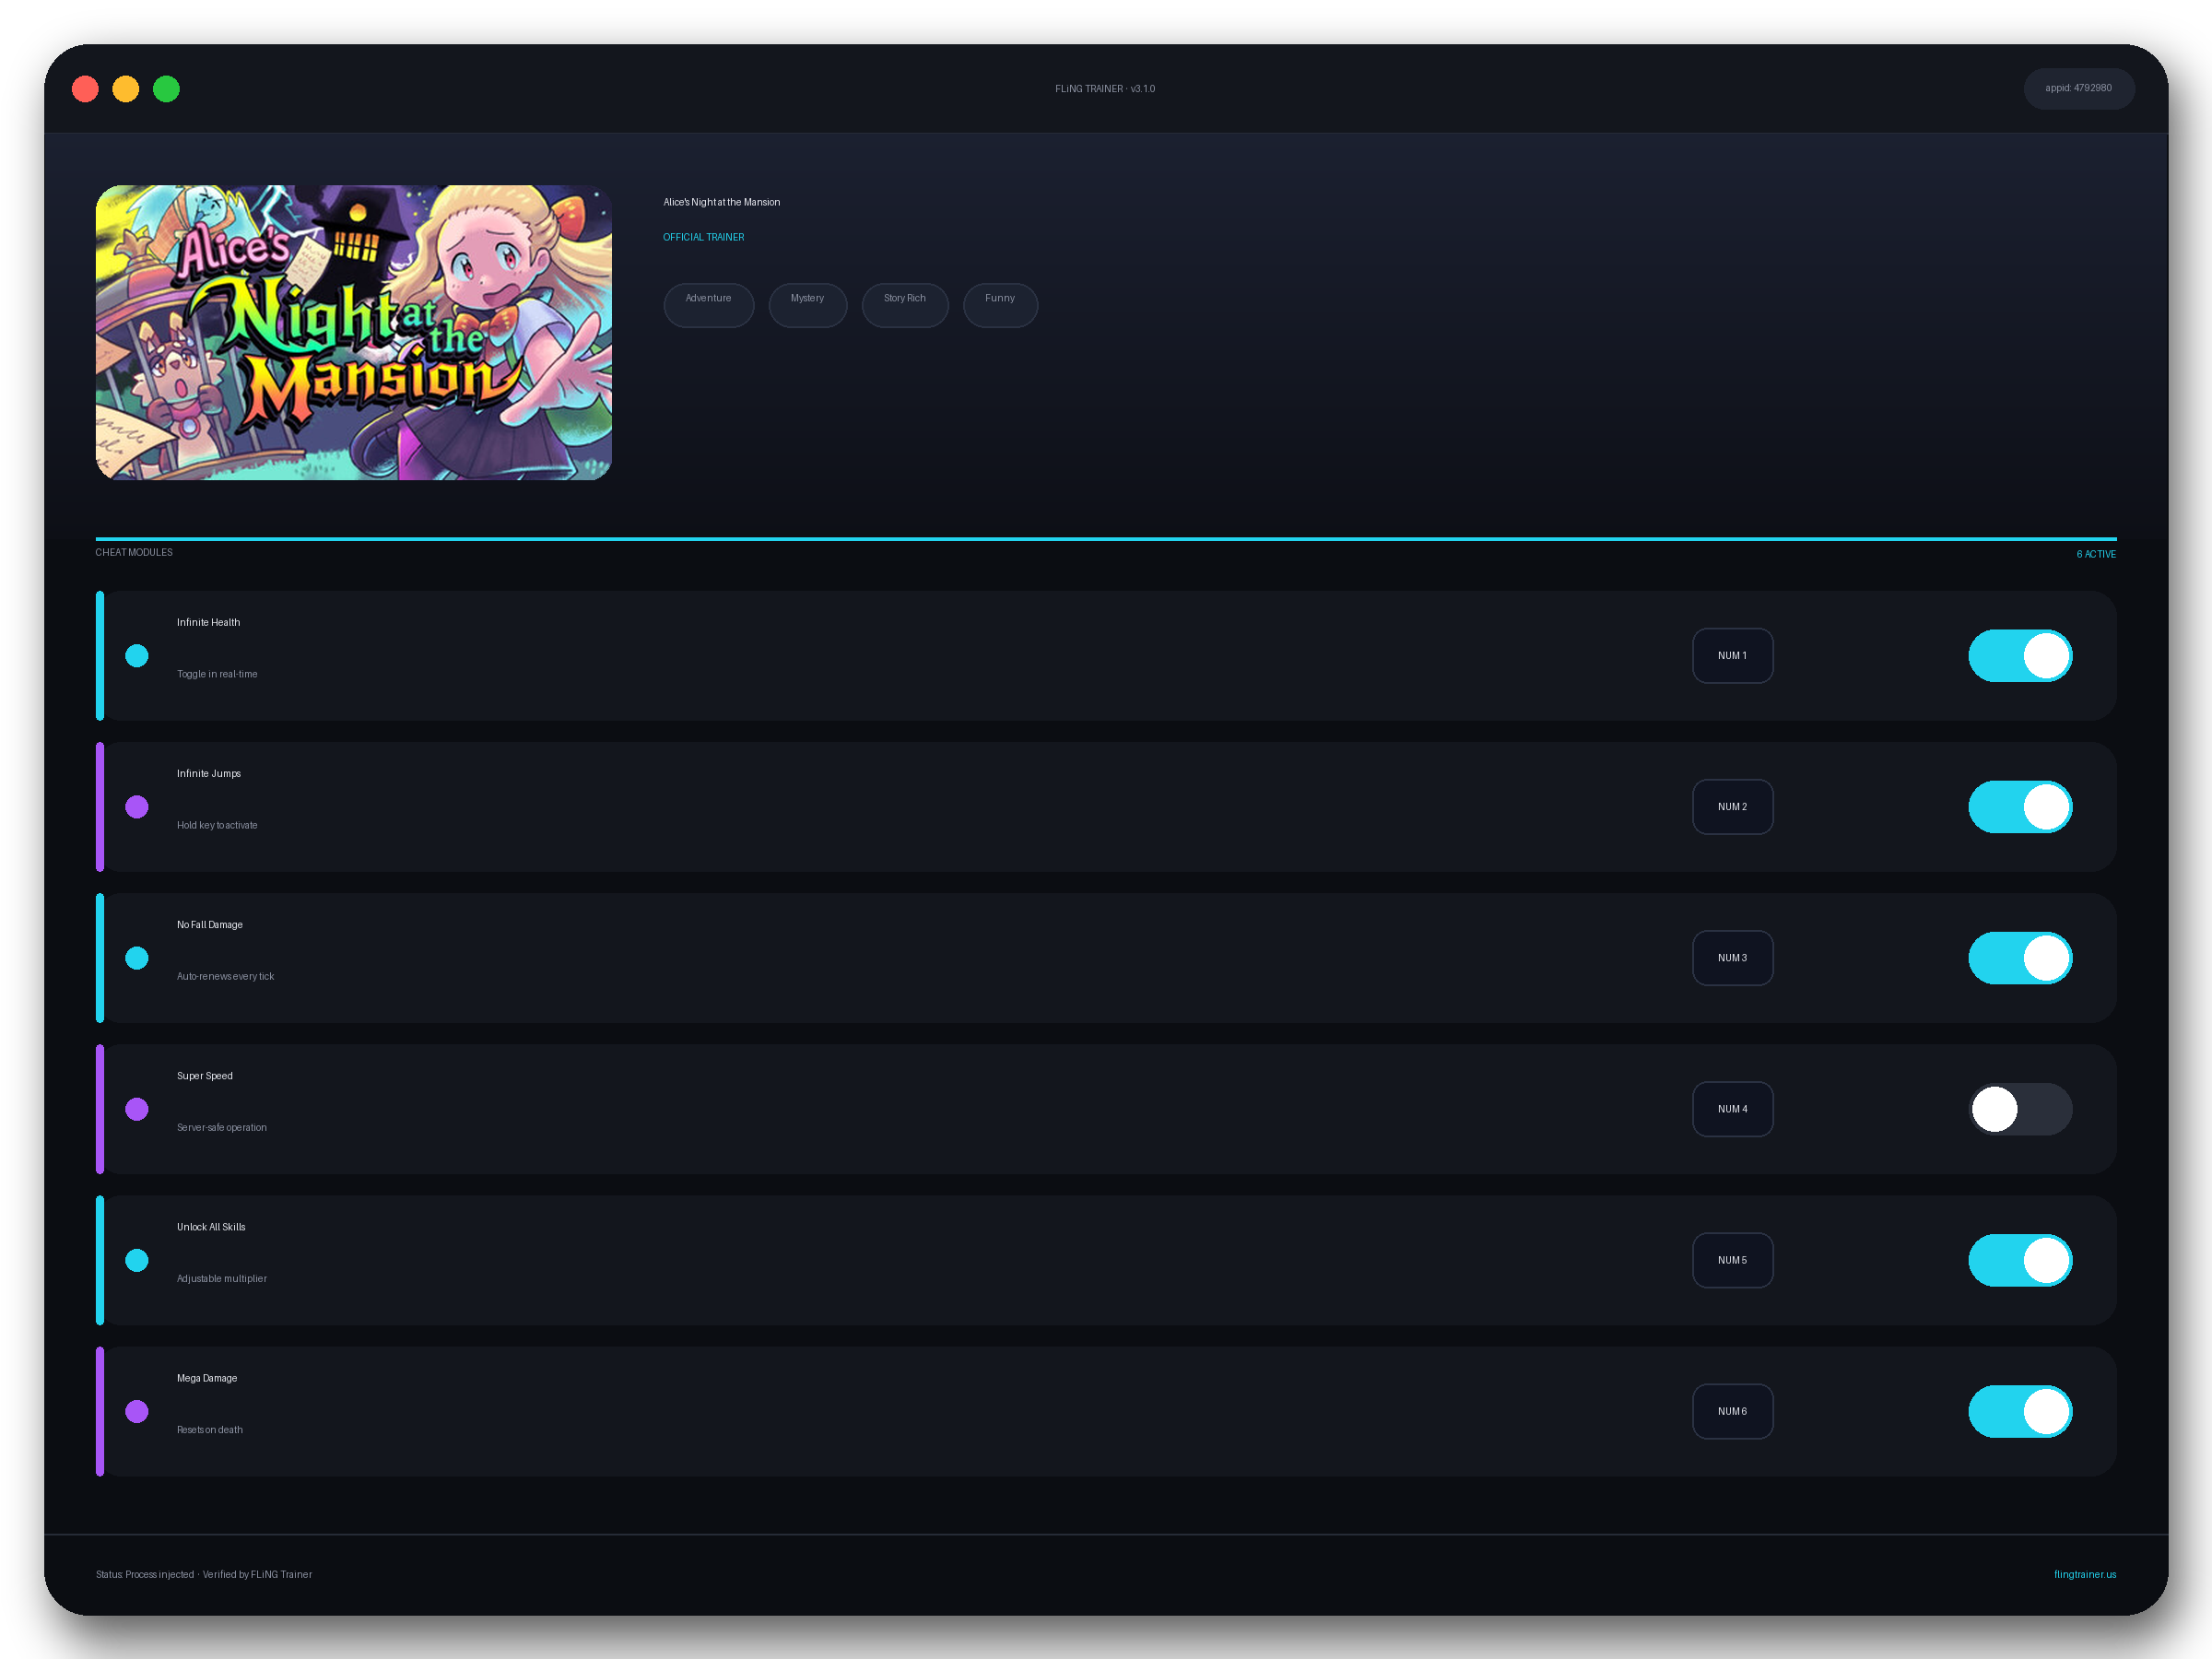Viewport: 2212px width, 1659px height.
Task: Rebind the NUM 5 hotkey
Action: click(x=1732, y=1260)
